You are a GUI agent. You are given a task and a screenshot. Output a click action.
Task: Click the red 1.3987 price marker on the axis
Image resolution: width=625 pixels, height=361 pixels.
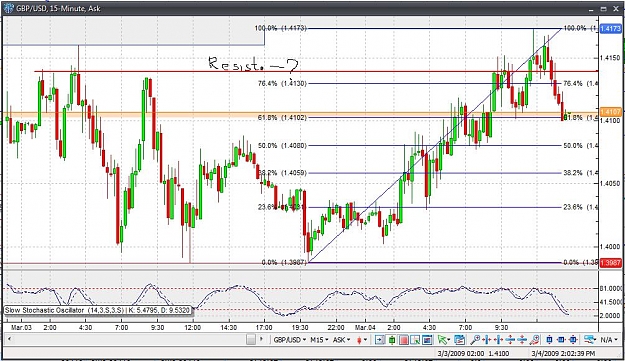point(611,263)
